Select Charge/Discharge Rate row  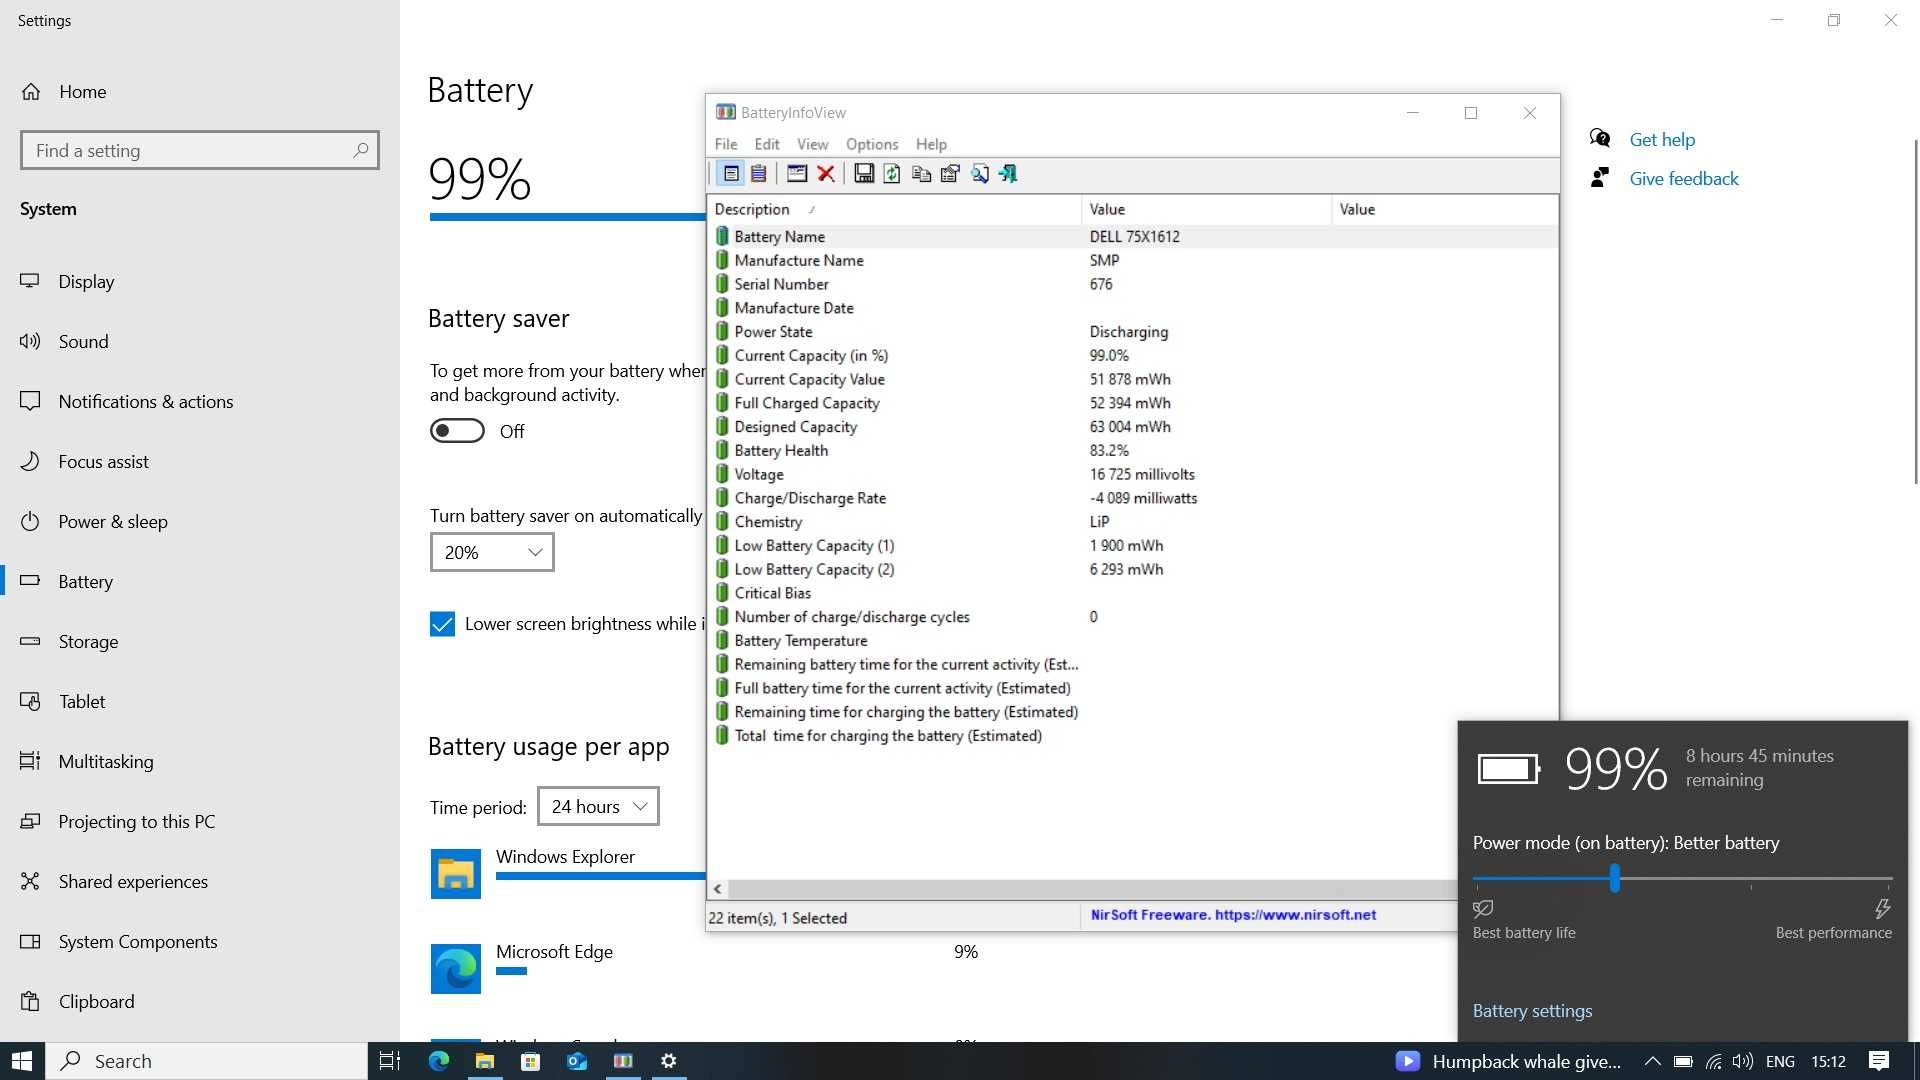(x=1132, y=498)
